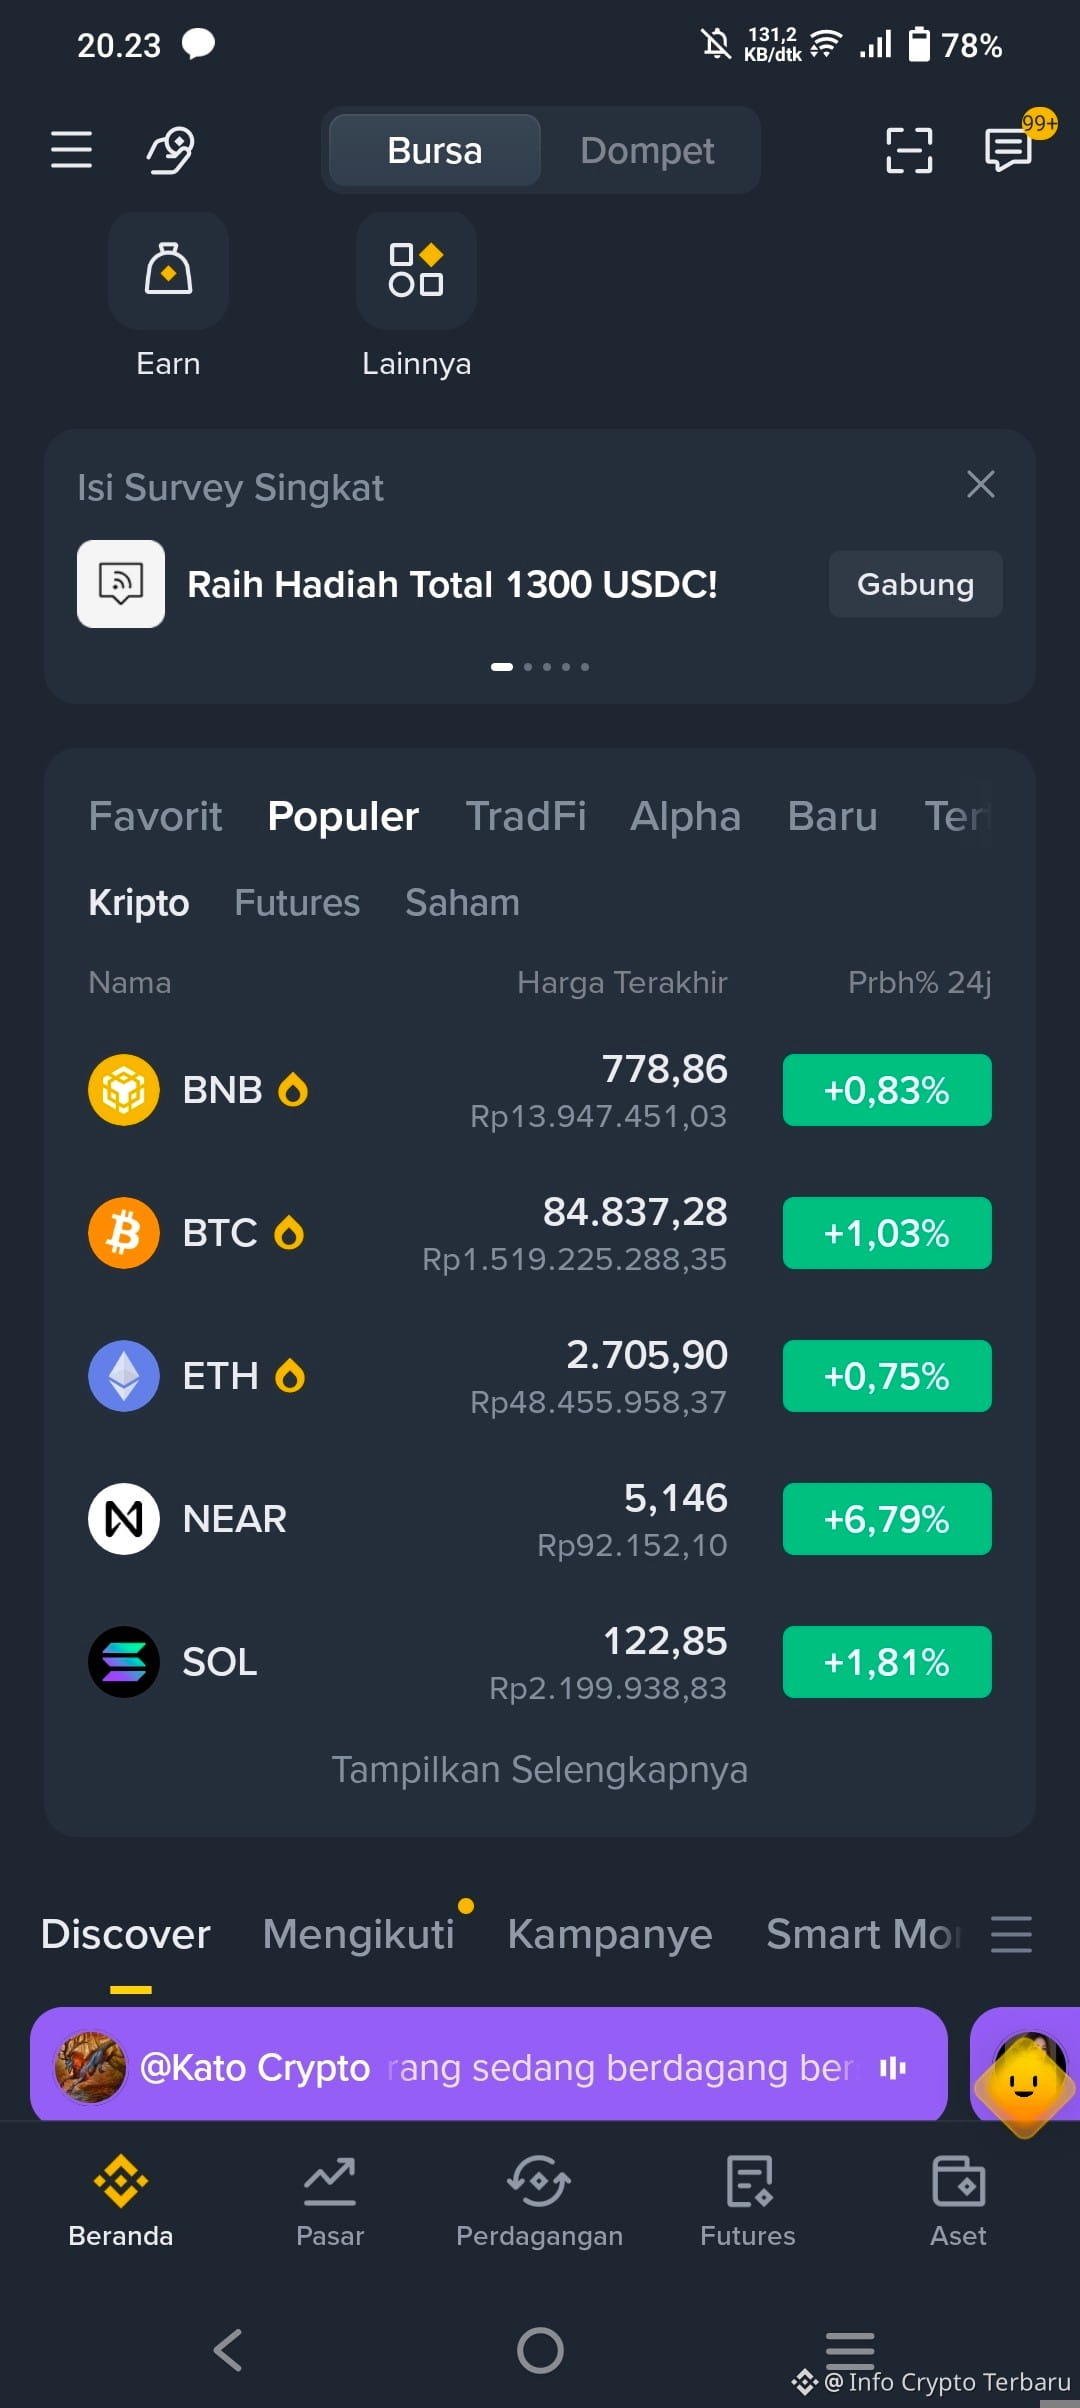The image size is (1080, 2408).
Task: Select the Saham sub-tab
Action: pos(462,902)
